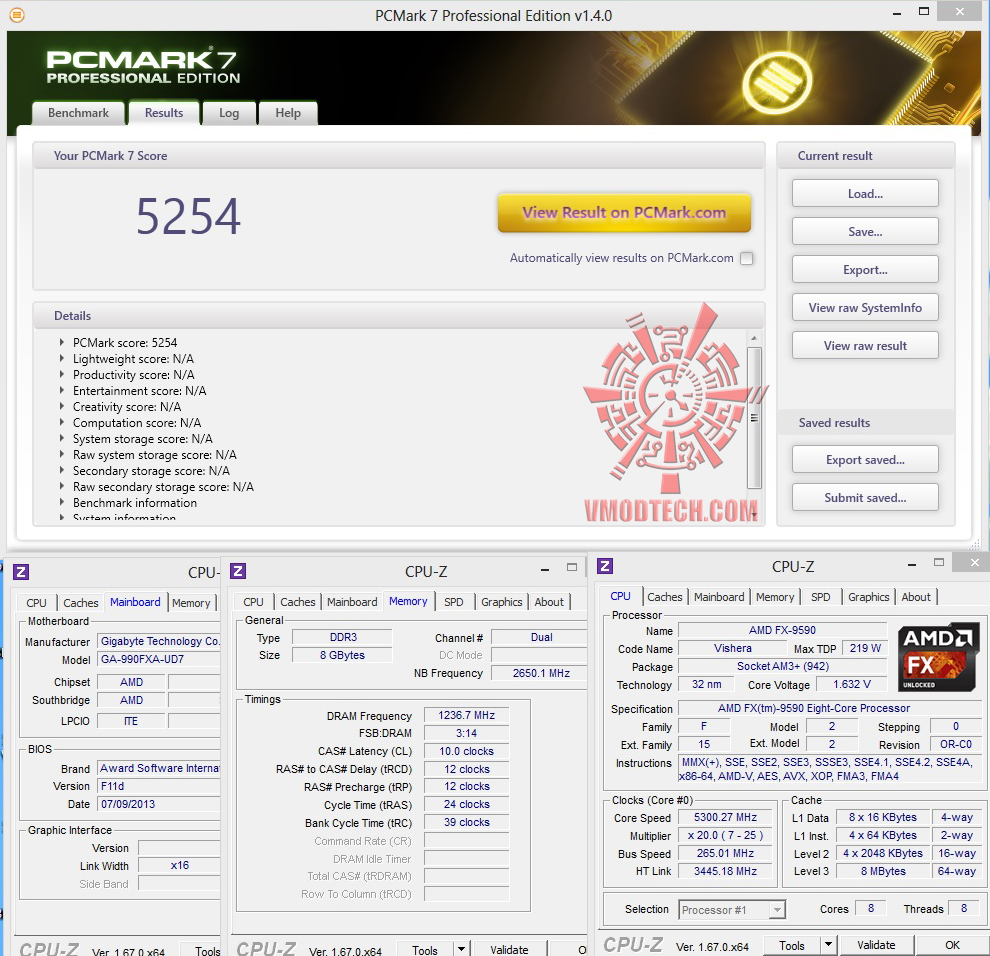Expand the Creativity score row
This screenshot has width=990, height=956.
62,406
